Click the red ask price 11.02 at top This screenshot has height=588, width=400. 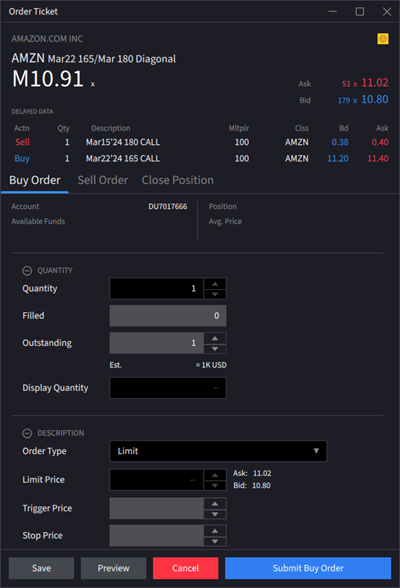(x=375, y=82)
